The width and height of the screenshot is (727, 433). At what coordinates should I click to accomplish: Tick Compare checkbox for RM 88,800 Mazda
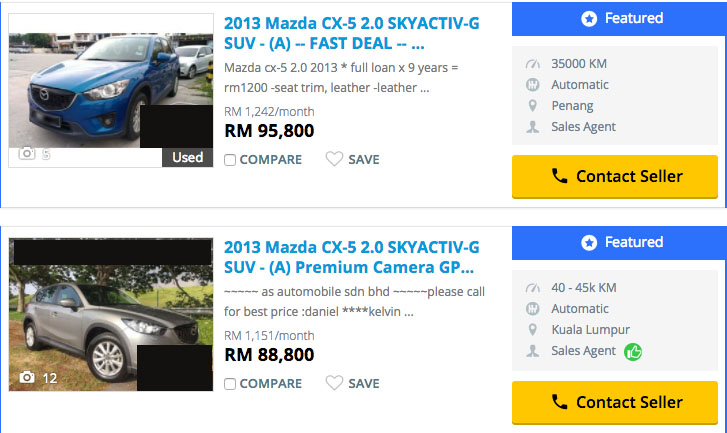pos(230,384)
